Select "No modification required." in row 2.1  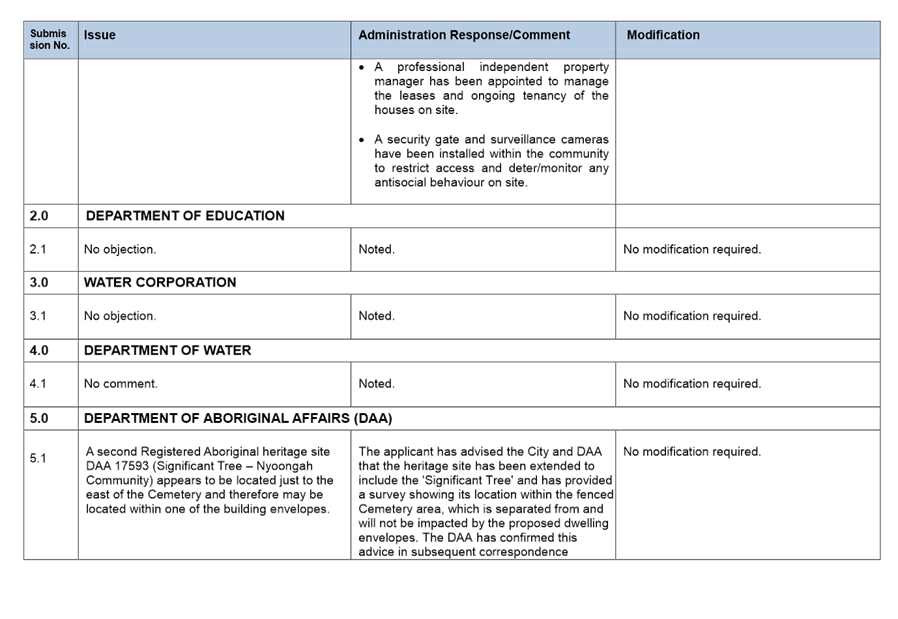click(x=692, y=249)
